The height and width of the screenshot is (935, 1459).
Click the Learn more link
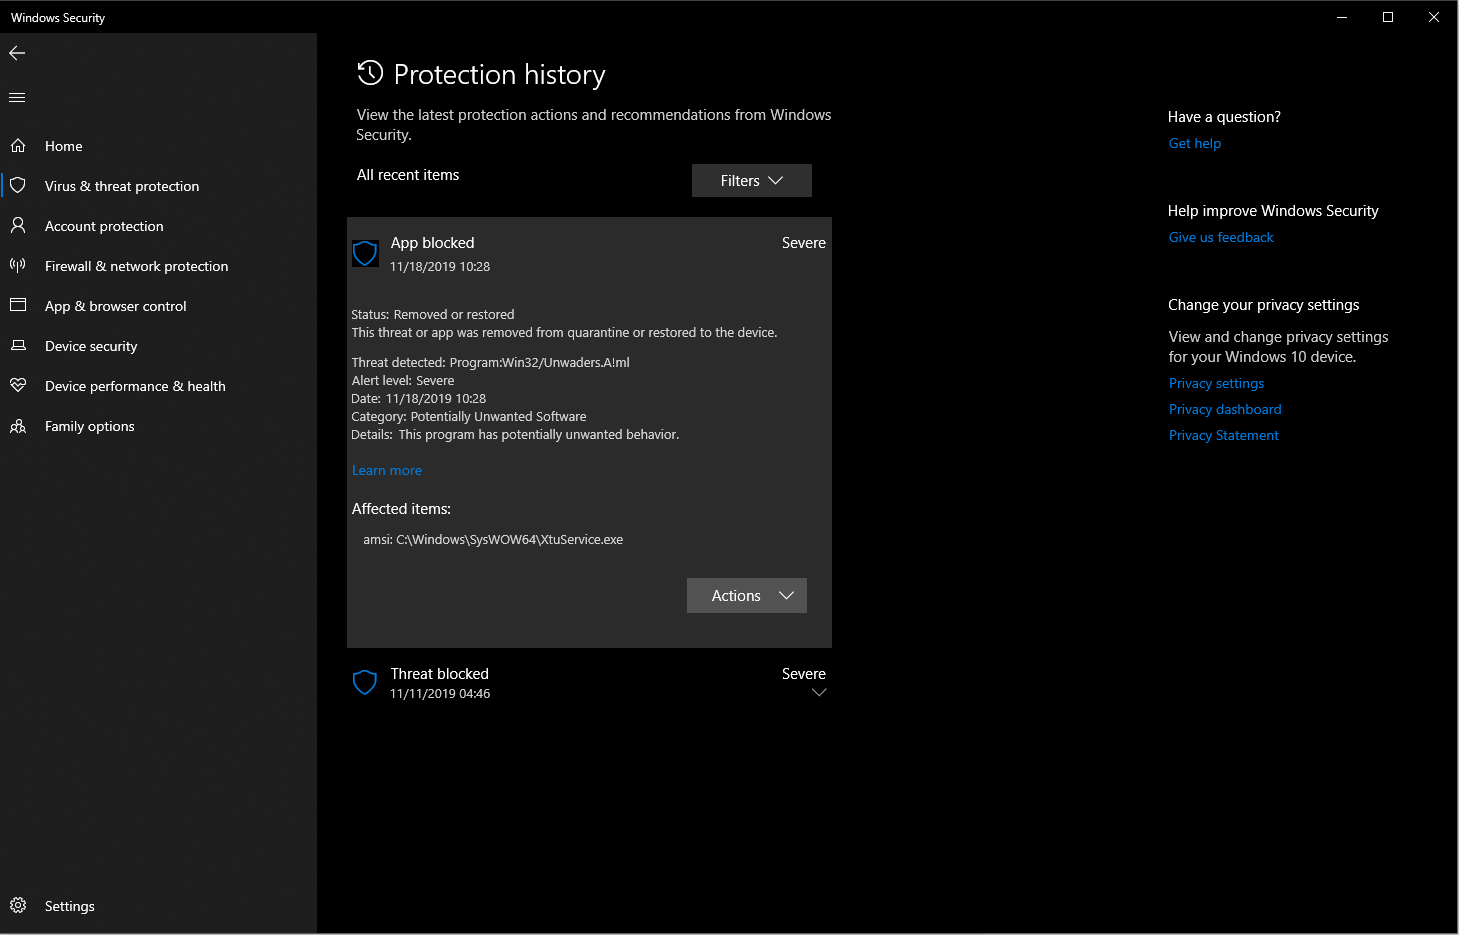pos(387,471)
